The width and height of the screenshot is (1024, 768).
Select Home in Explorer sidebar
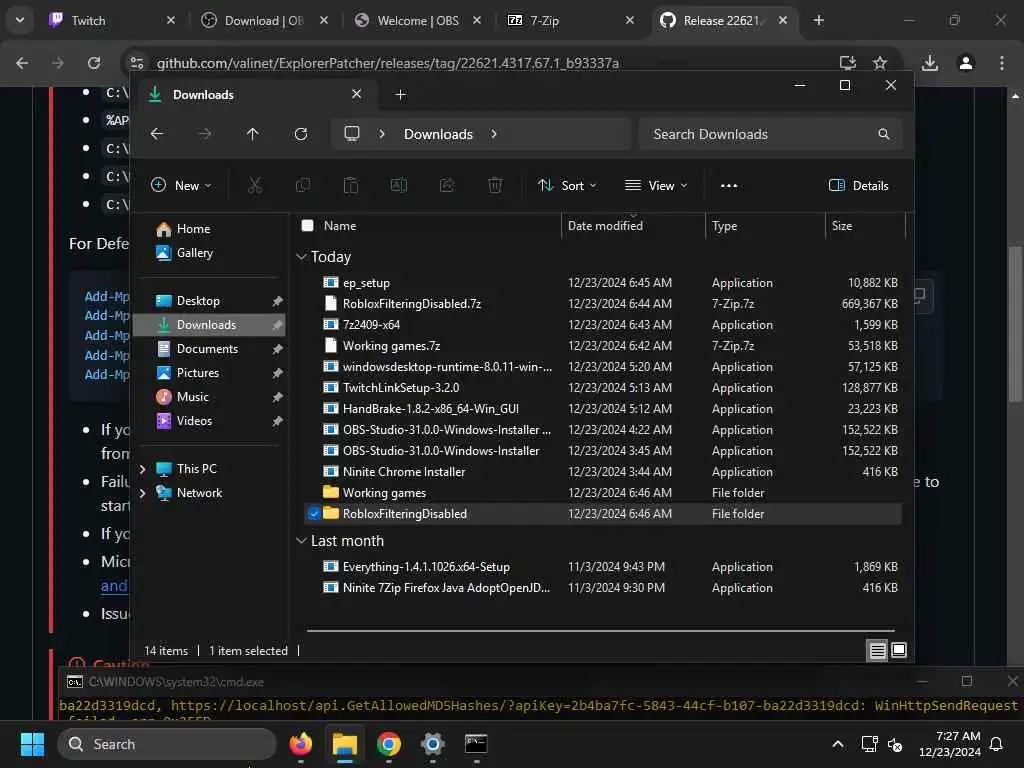pos(193,229)
